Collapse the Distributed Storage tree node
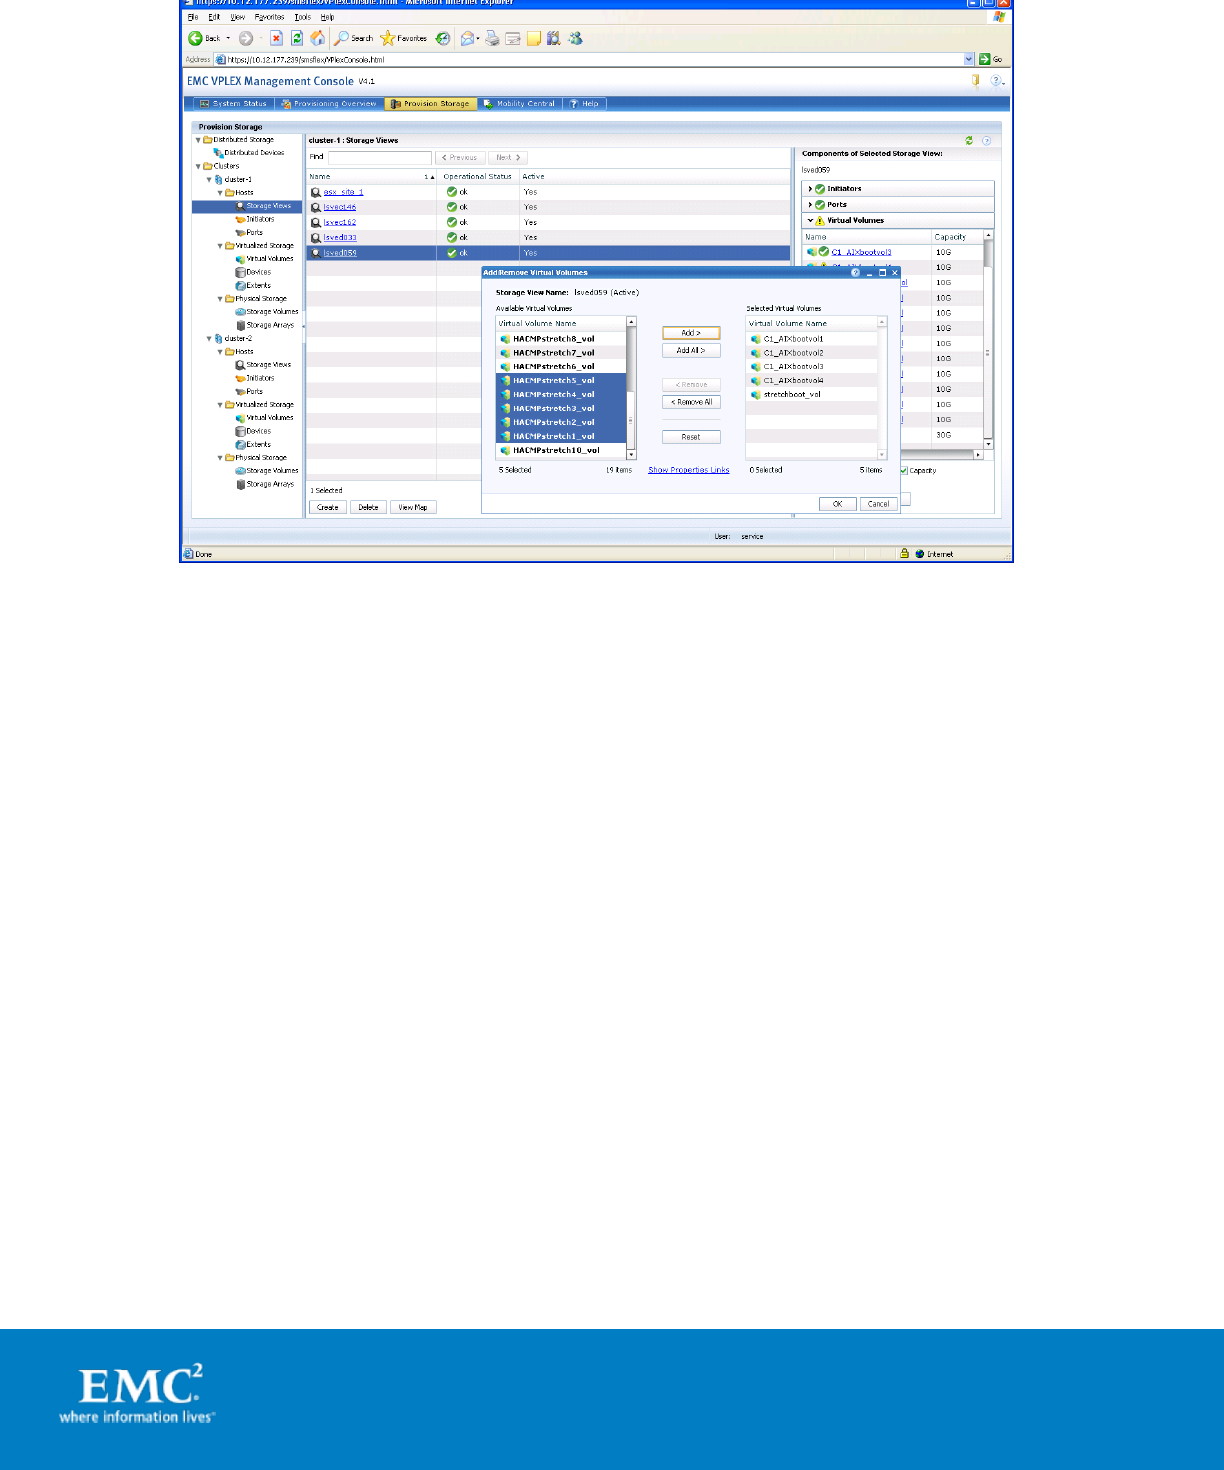 (x=198, y=140)
